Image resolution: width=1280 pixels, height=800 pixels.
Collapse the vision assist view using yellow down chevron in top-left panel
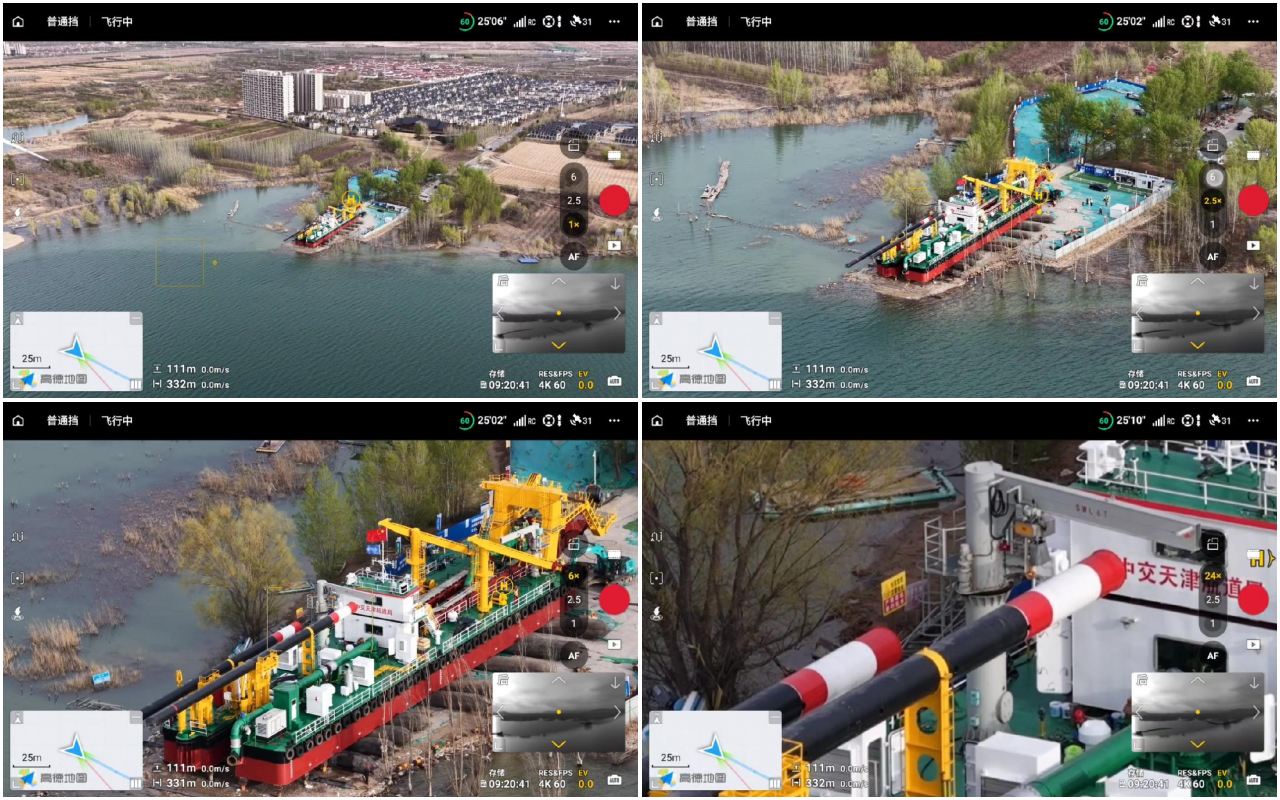point(558,344)
